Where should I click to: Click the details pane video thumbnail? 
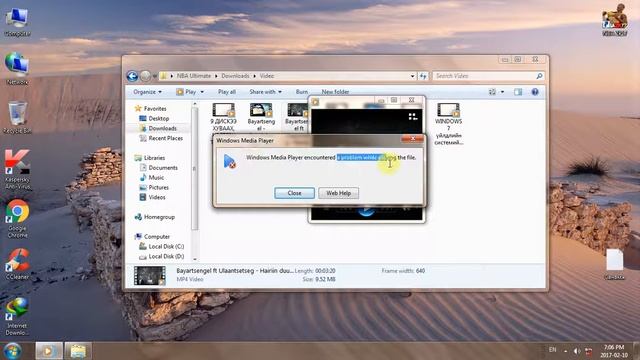[150, 276]
